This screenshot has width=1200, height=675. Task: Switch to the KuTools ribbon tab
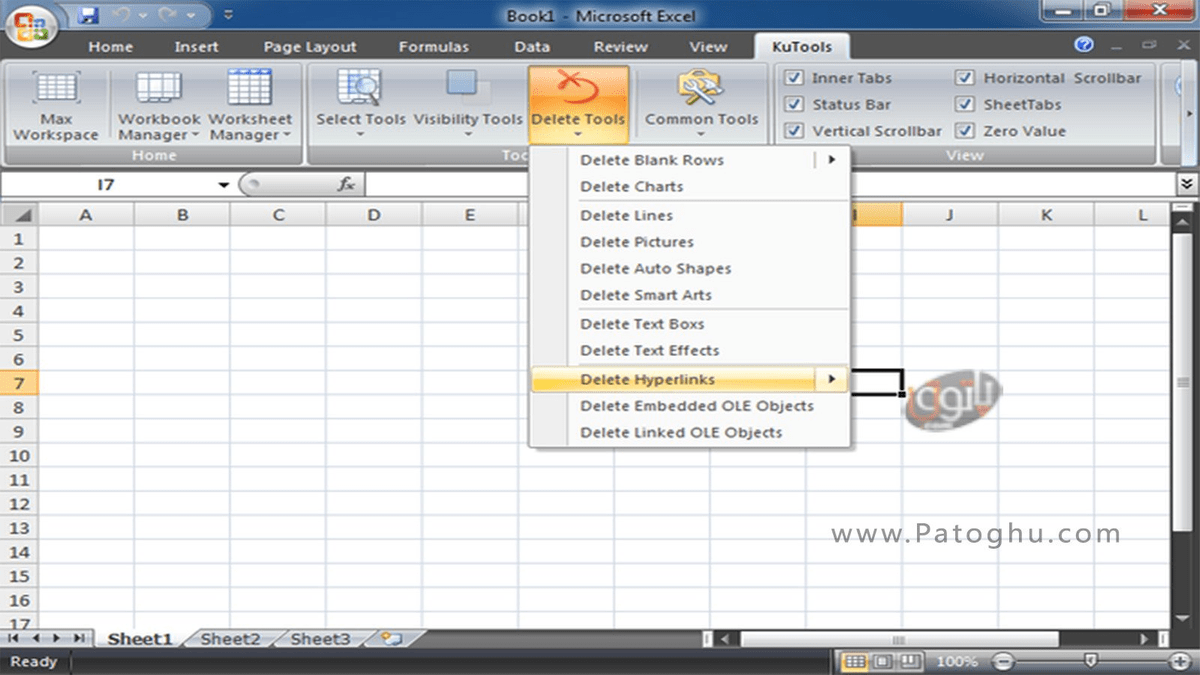tap(802, 46)
